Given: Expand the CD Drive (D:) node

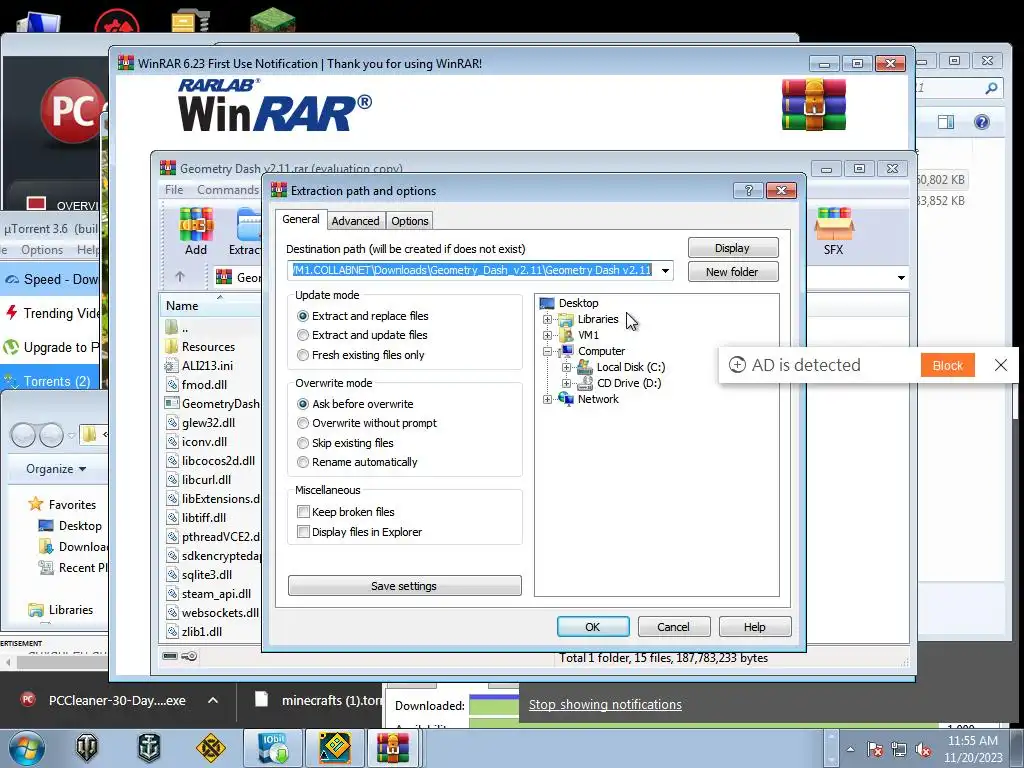Looking at the screenshot, I should pyautogui.click(x=566, y=383).
